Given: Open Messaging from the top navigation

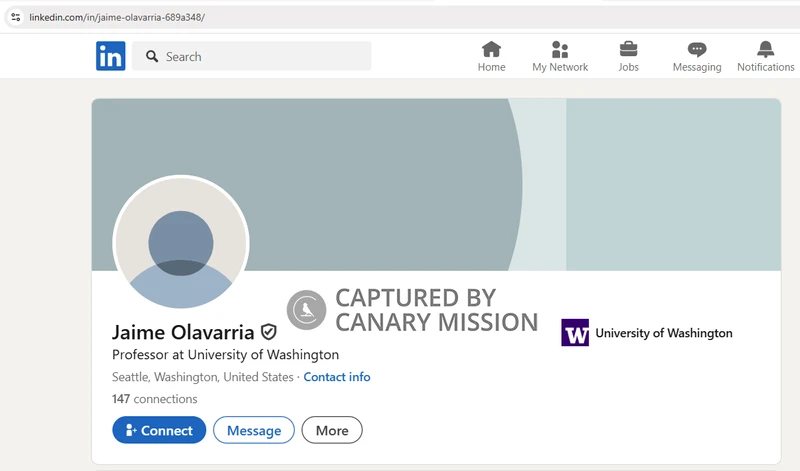Looking at the screenshot, I should tap(697, 50).
